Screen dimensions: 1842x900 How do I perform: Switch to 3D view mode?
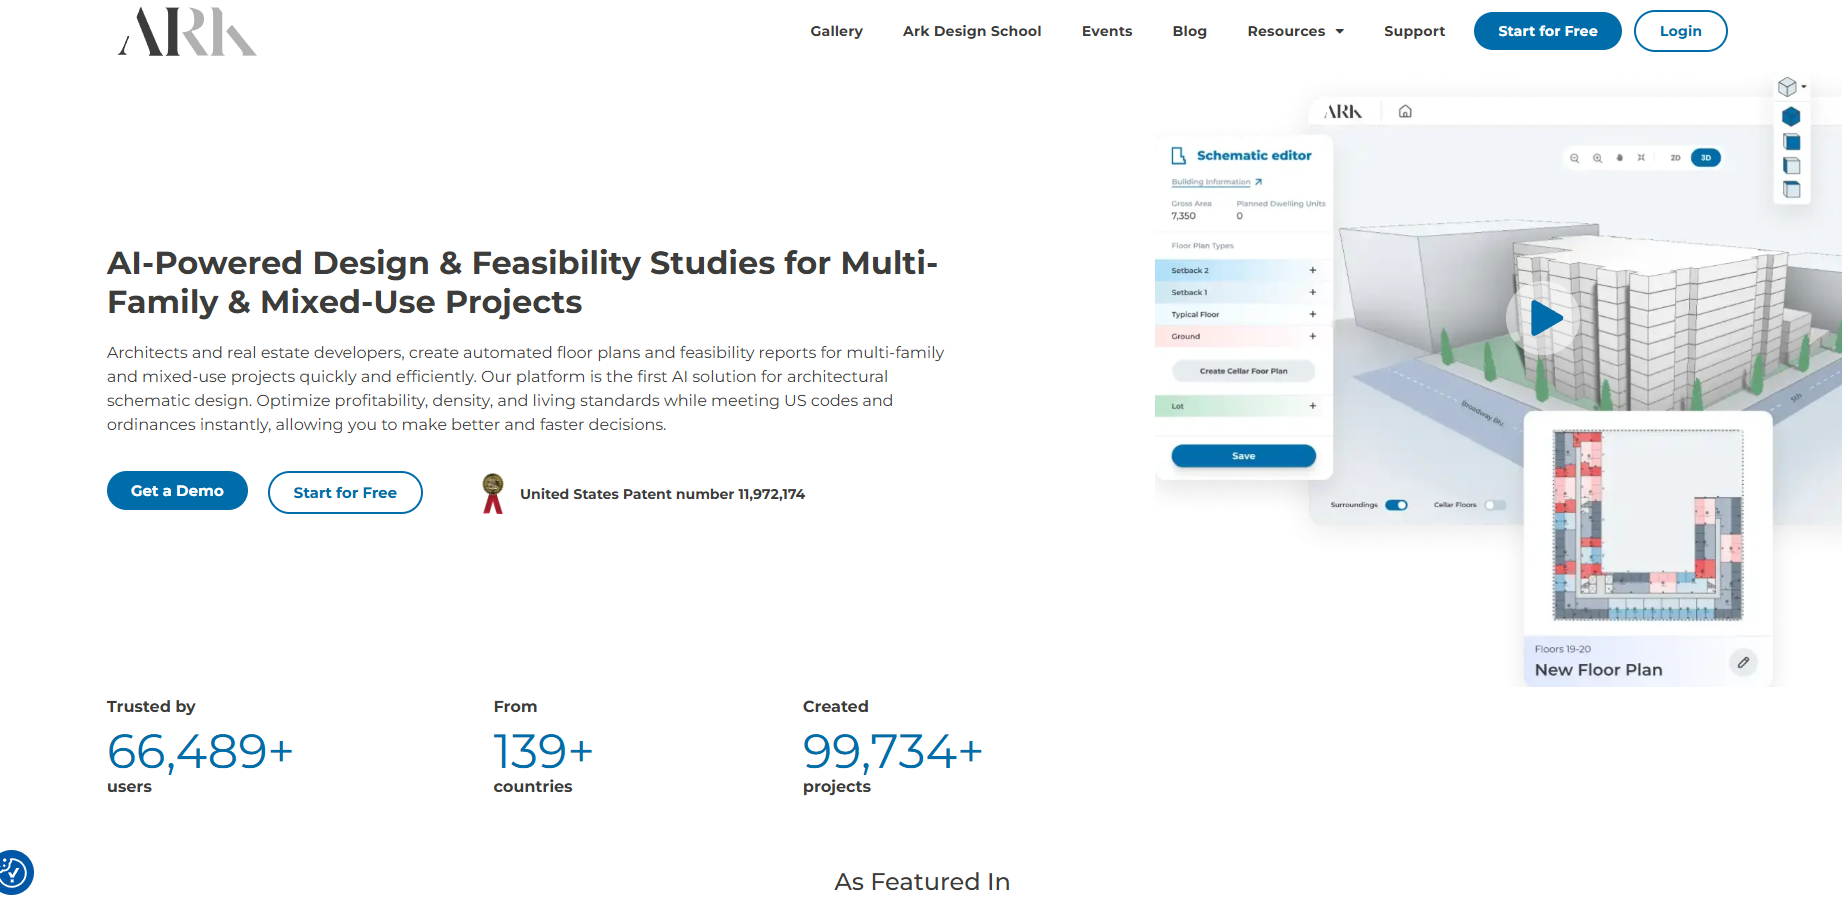(x=1706, y=158)
